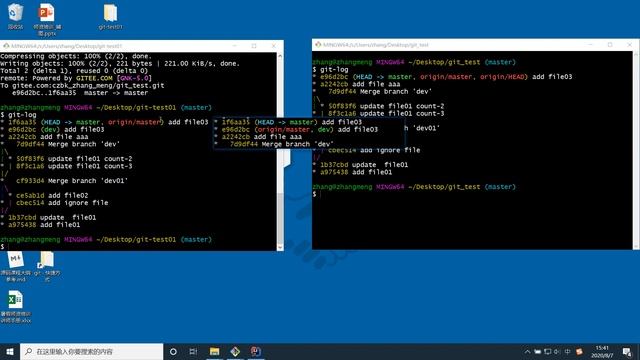Viewport: 640px width, 360px height.
Task: Click '8f3c1a6 update file01 count-3' in left terminal
Action: click(x=74, y=166)
